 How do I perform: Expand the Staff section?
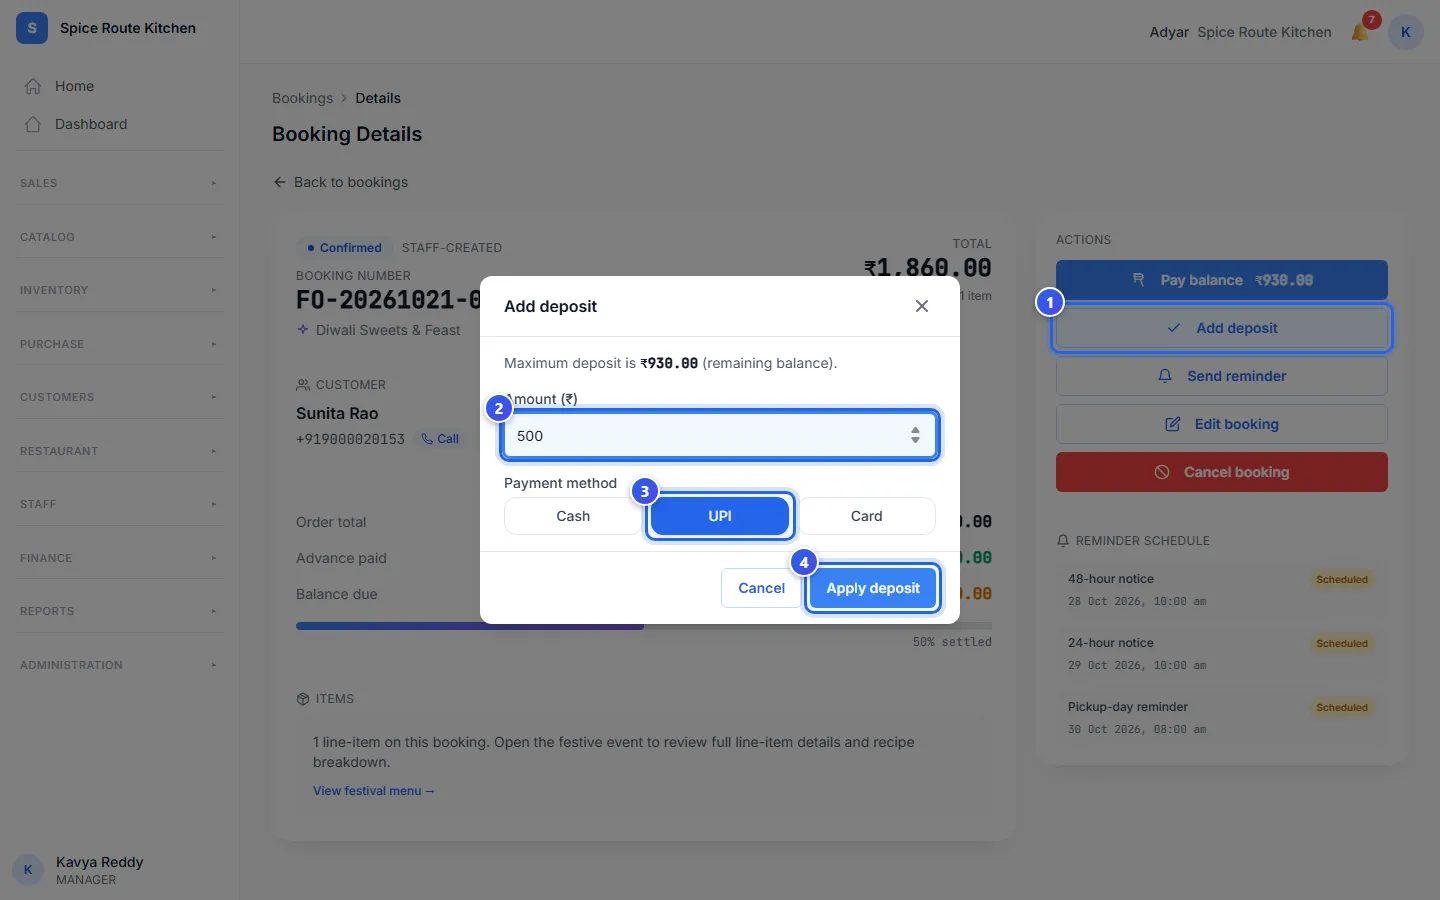tap(119, 504)
